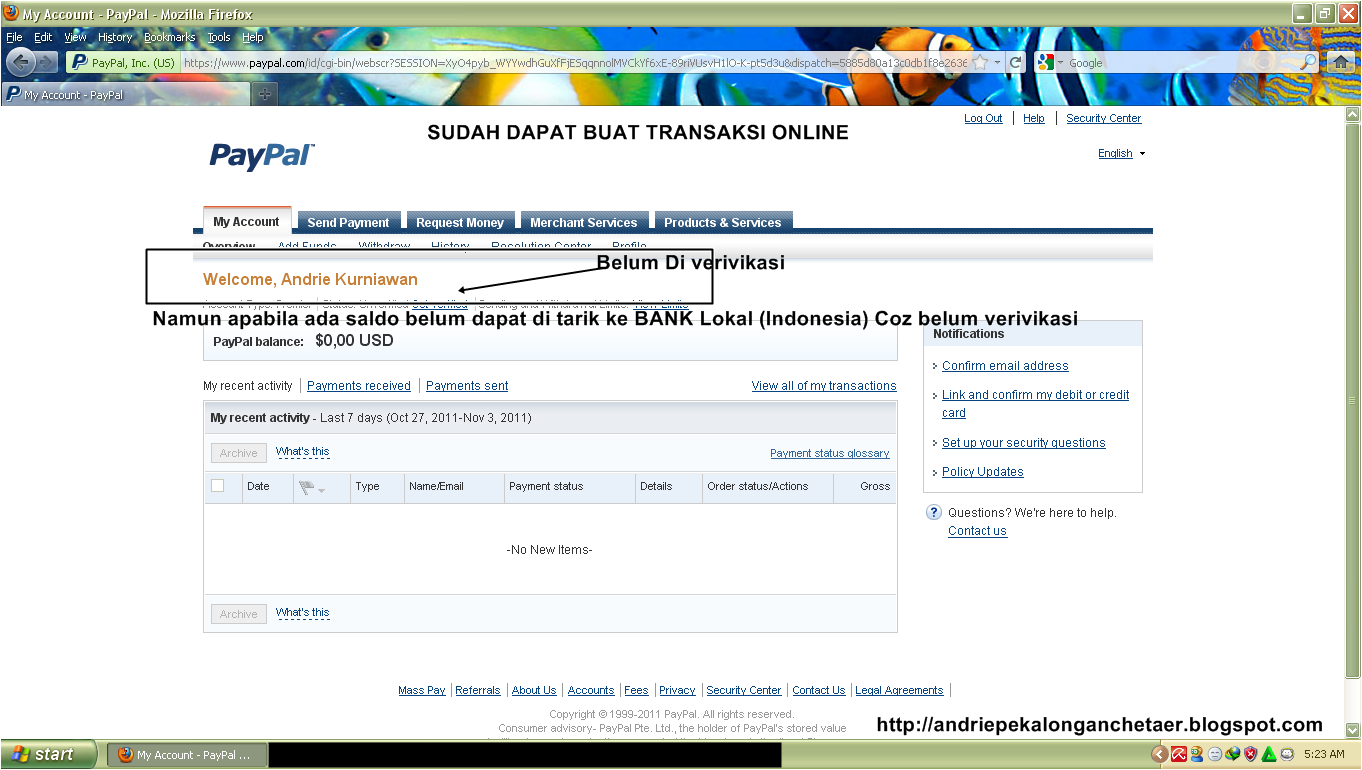
Task: Switch to the Merchant Services tab
Action: (x=583, y=222)
